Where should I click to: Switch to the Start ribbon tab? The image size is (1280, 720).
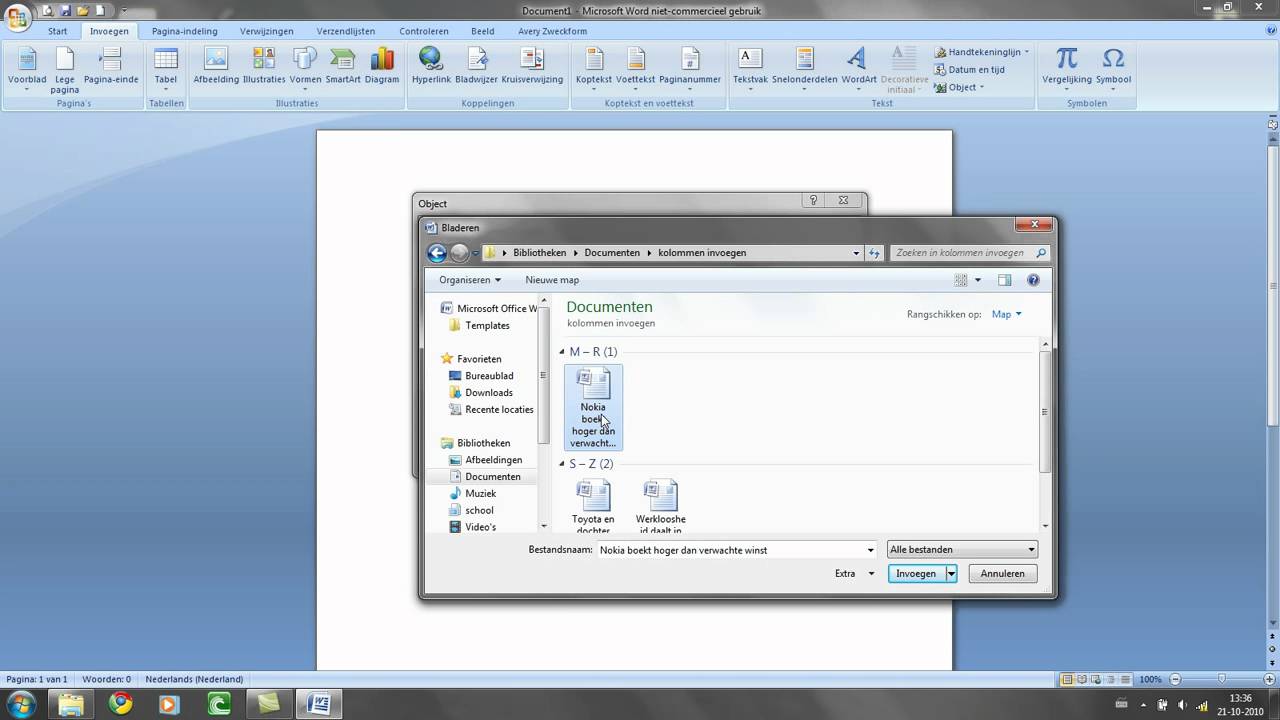tap(58, 31)
